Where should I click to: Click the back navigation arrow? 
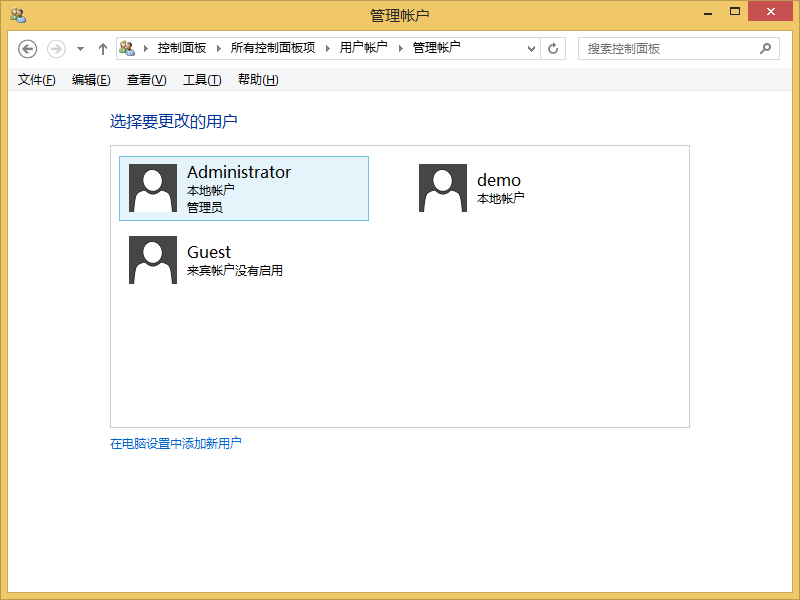(27, 48)
